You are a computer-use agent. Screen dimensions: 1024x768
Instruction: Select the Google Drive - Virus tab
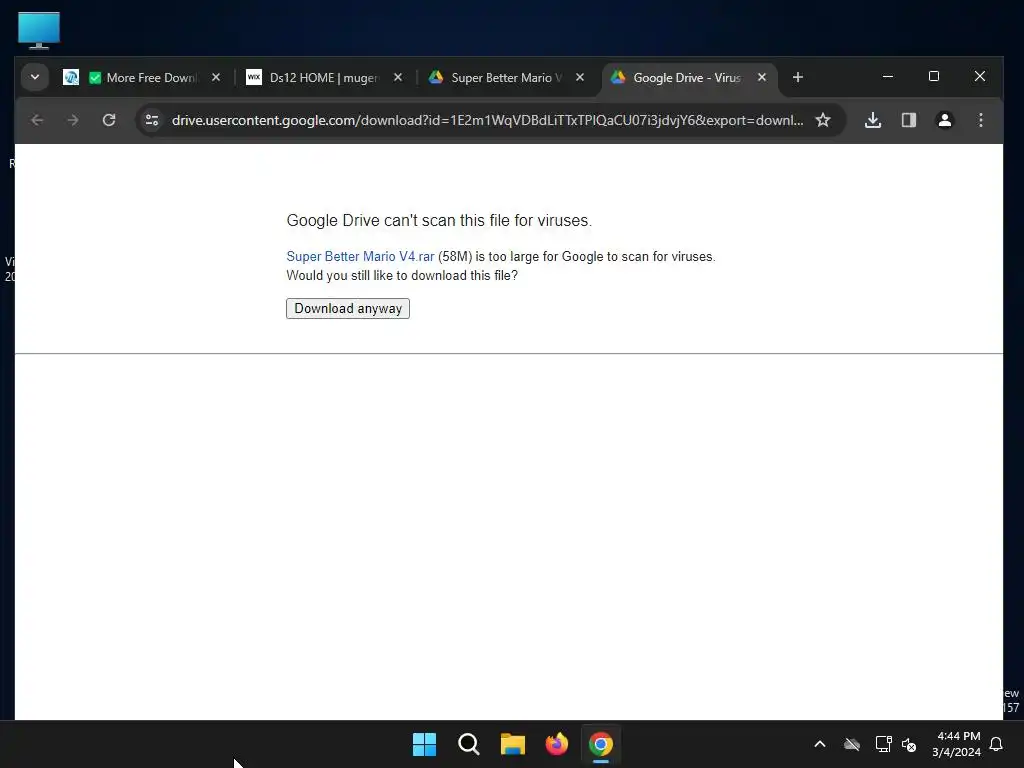click(x=686, y=78)
